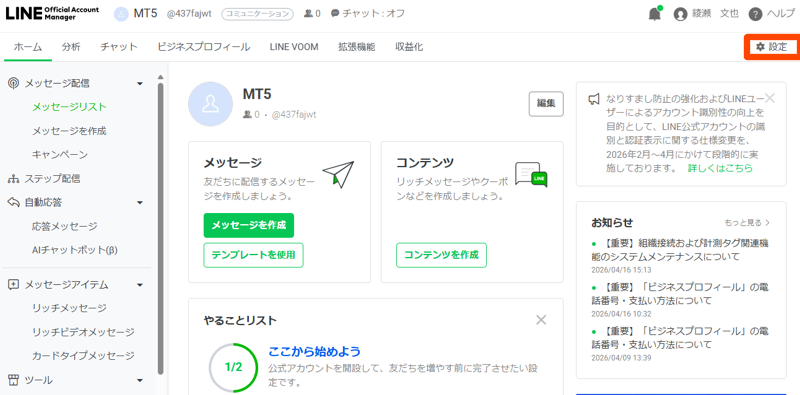Click the ステップ配信 hierarchy icon
The height and width of the screenshot is (395, 800).
pyautogui.click(x=13, y=179)
